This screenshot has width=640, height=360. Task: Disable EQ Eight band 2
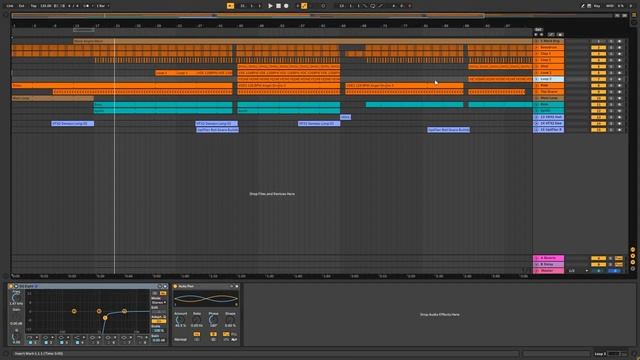pos(46,342)
